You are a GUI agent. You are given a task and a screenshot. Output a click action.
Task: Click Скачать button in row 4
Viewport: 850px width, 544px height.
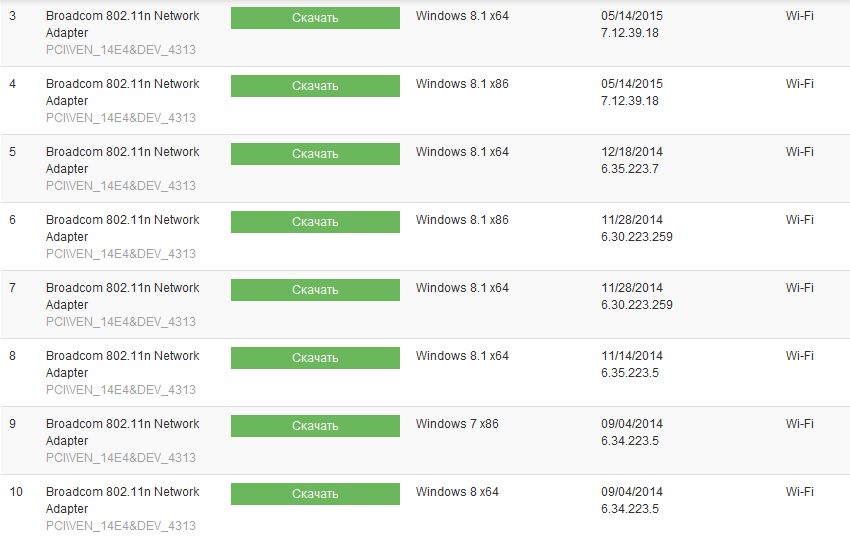click(x=315, y=86)
